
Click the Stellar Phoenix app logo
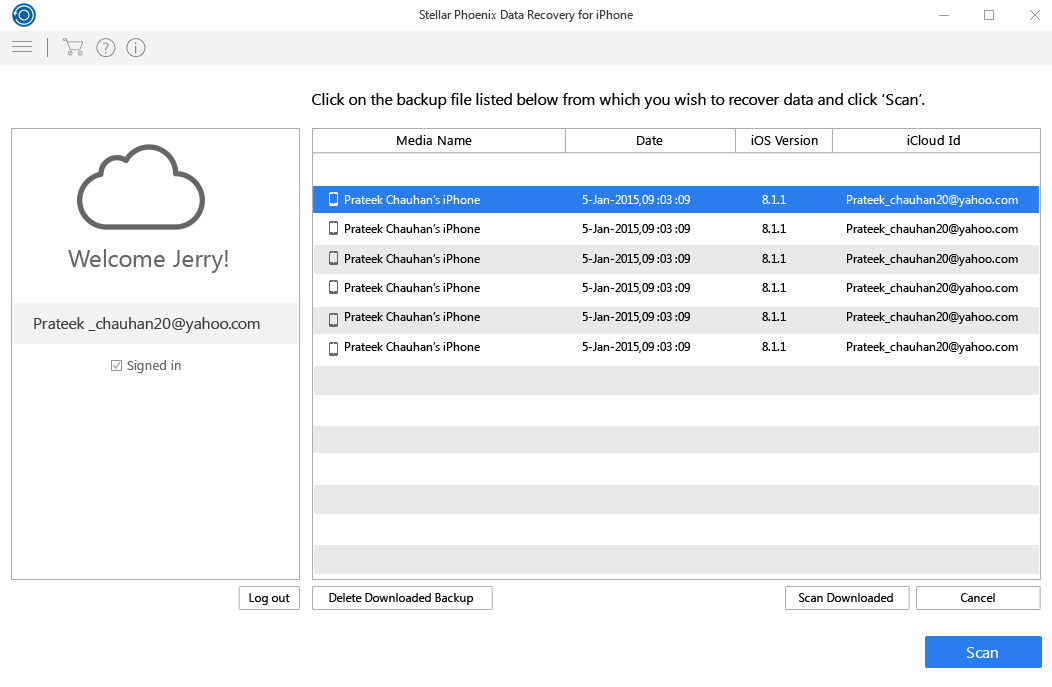[x=24, y=15]
